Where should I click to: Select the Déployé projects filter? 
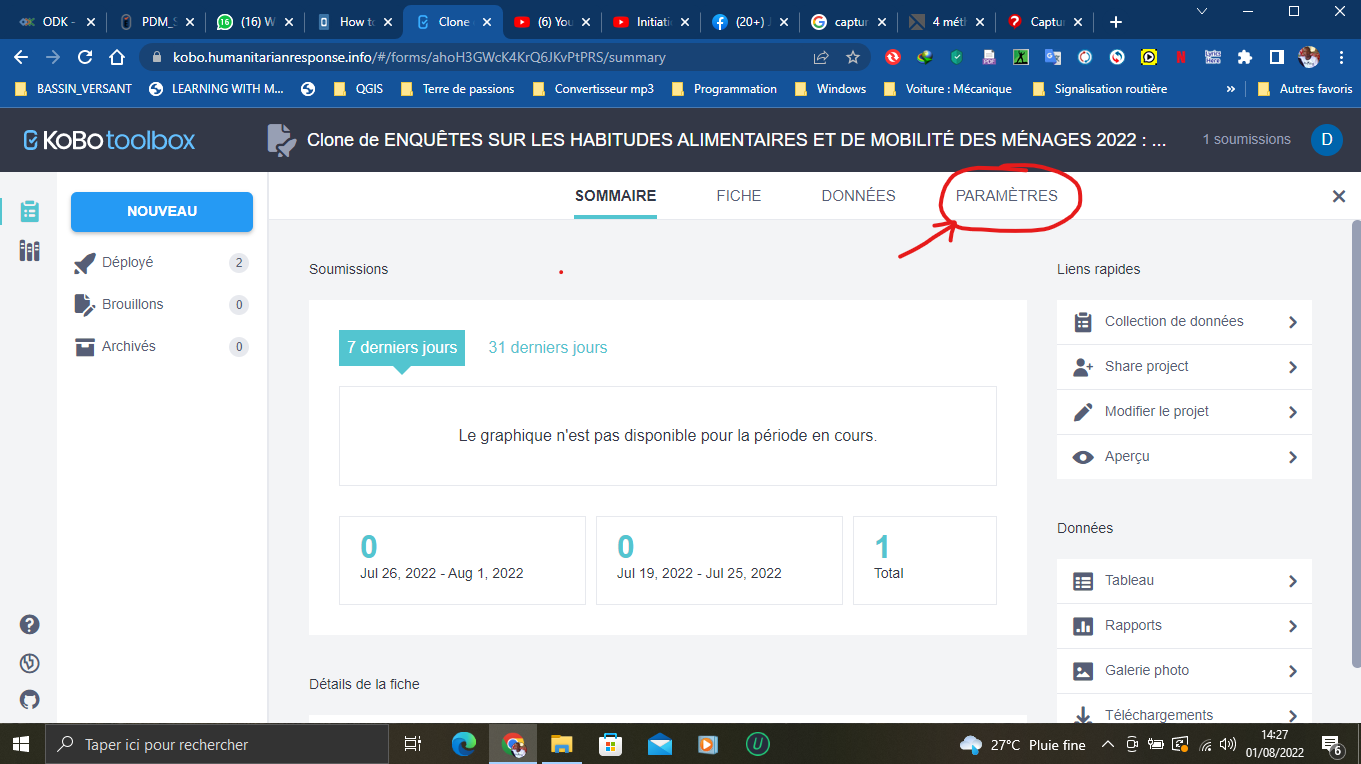[128, 263]
